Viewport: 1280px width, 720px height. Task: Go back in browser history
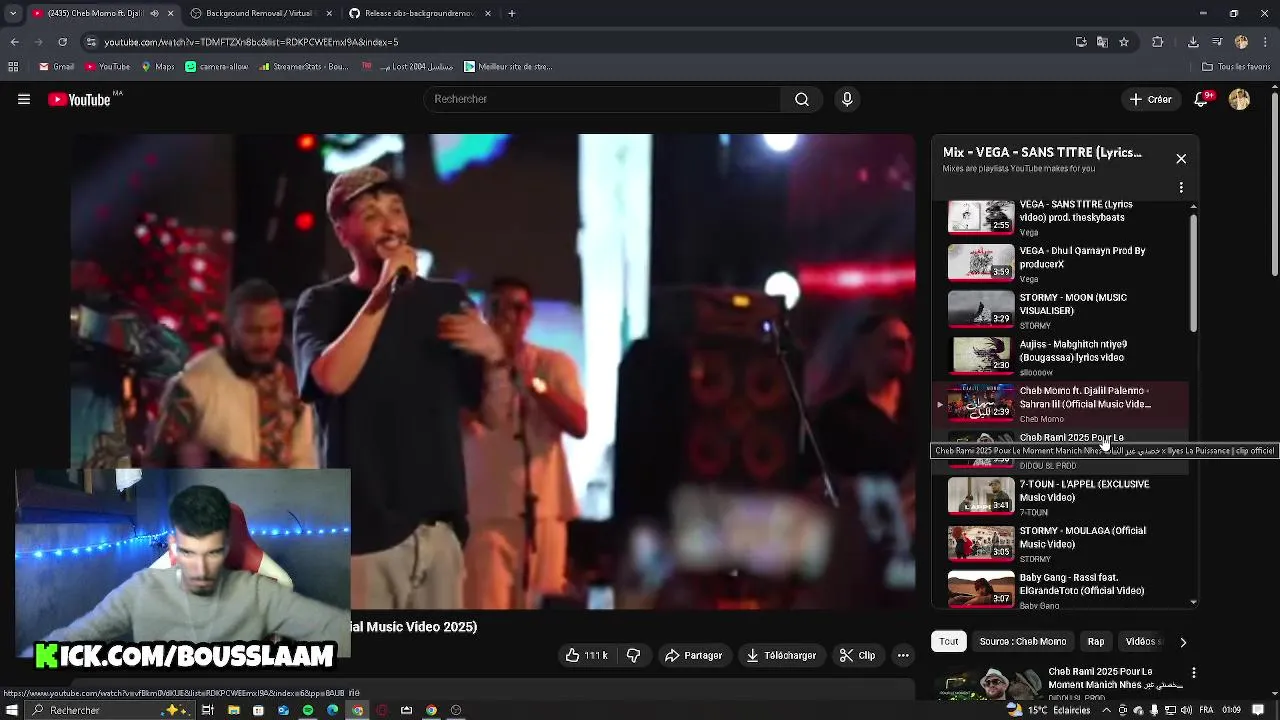(14, 42)
